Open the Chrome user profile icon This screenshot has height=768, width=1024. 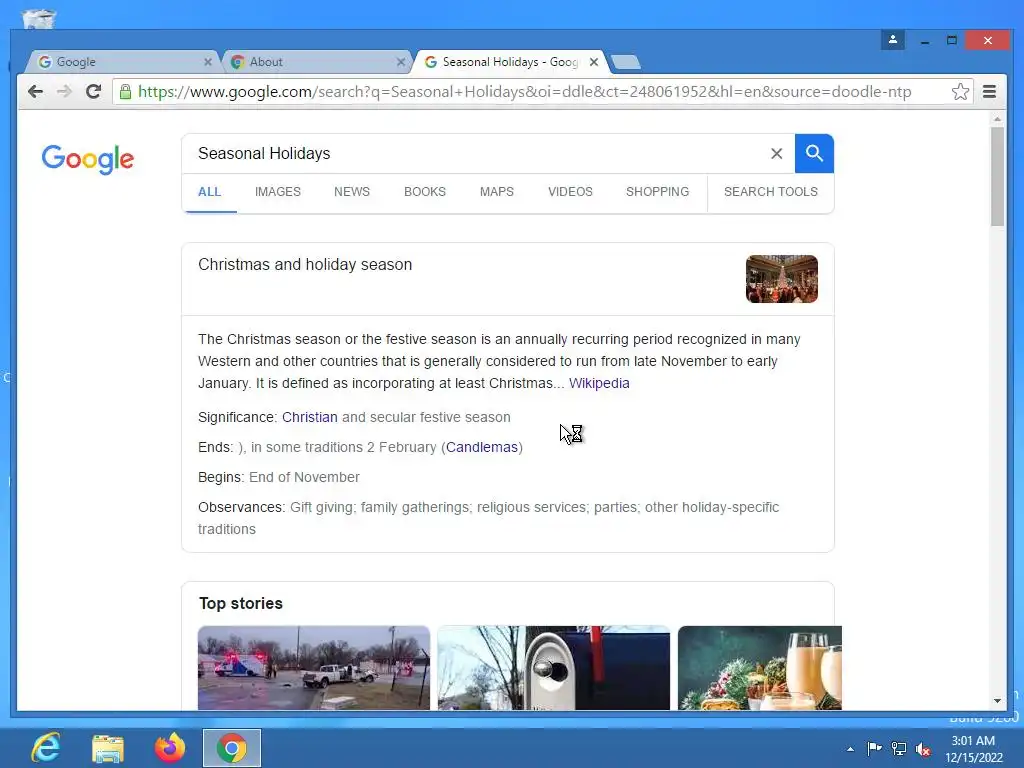click(893, 40)
